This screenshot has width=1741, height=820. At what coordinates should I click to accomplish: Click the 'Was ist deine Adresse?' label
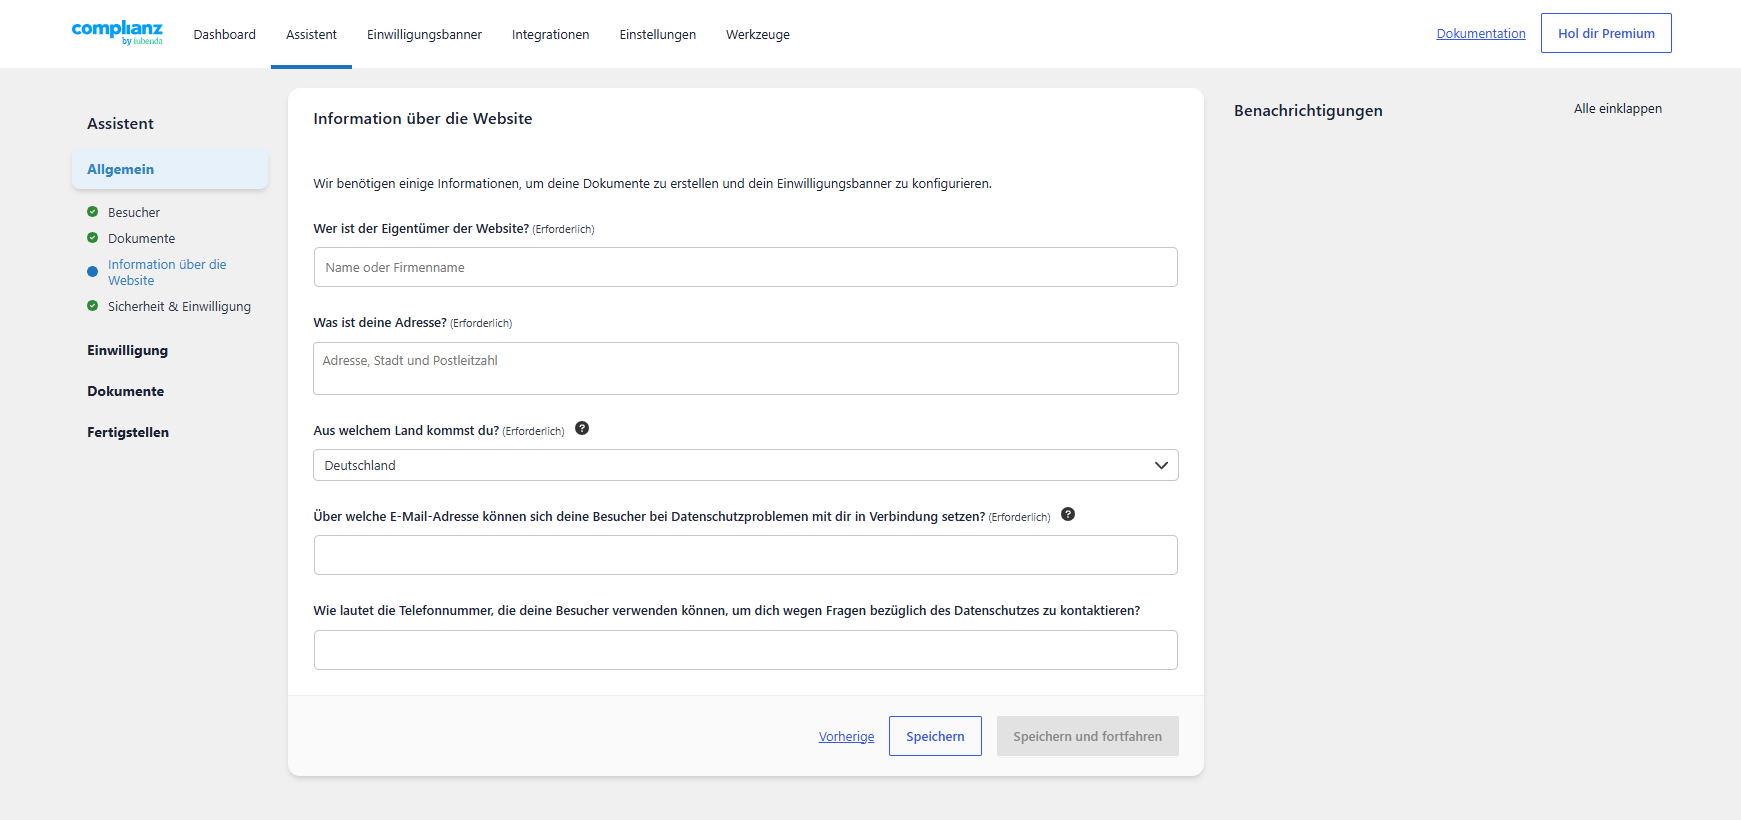click(380, 322)
